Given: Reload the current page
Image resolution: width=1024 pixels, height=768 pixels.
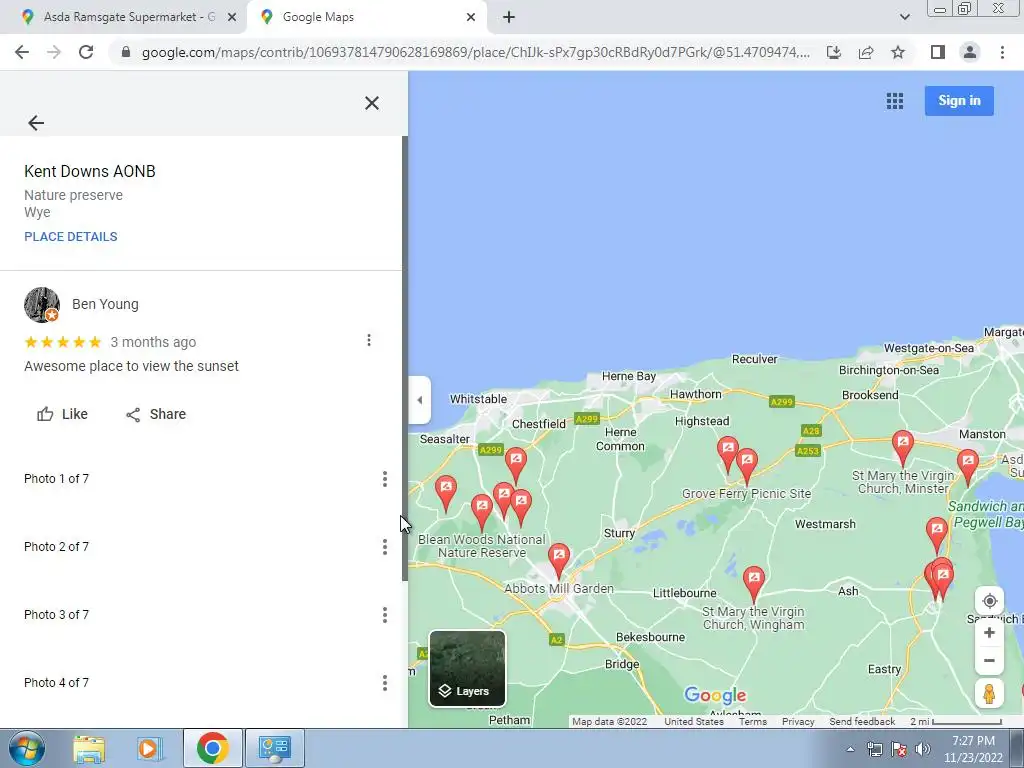Looking at the screenshot, I should click(x=86, y=52).
